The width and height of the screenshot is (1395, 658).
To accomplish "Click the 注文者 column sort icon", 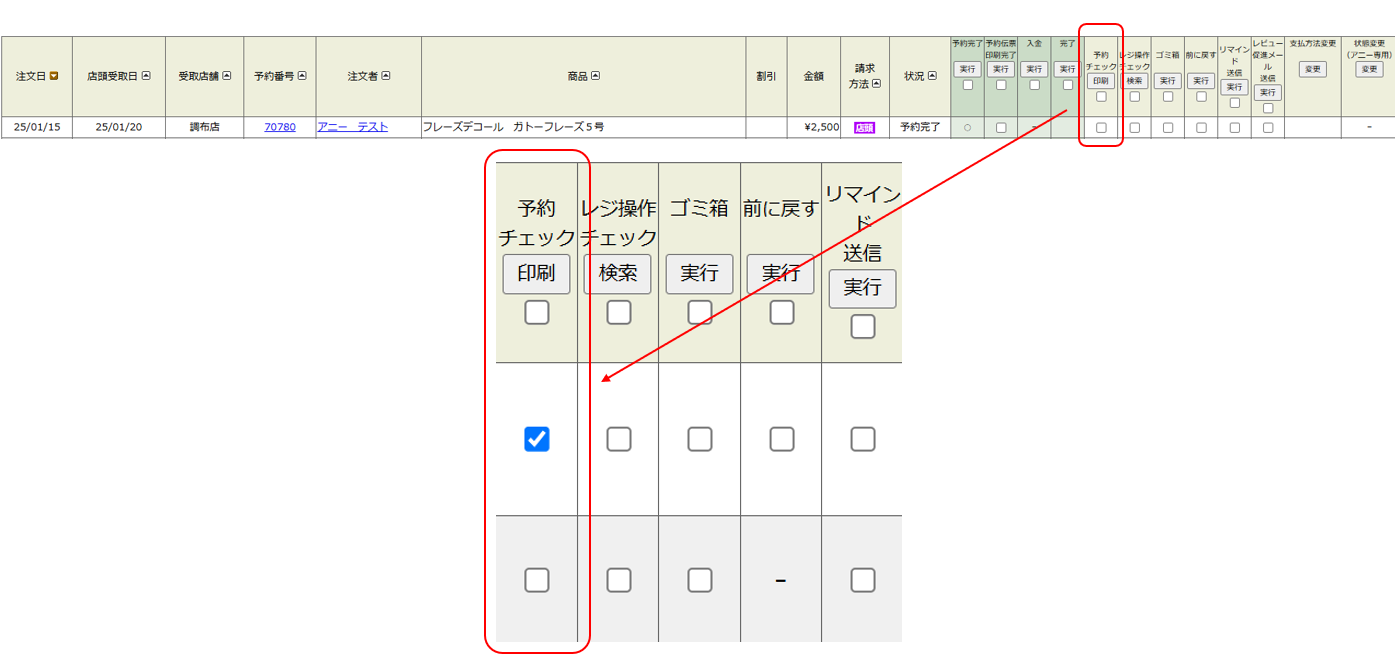I will tap(386, 76).
